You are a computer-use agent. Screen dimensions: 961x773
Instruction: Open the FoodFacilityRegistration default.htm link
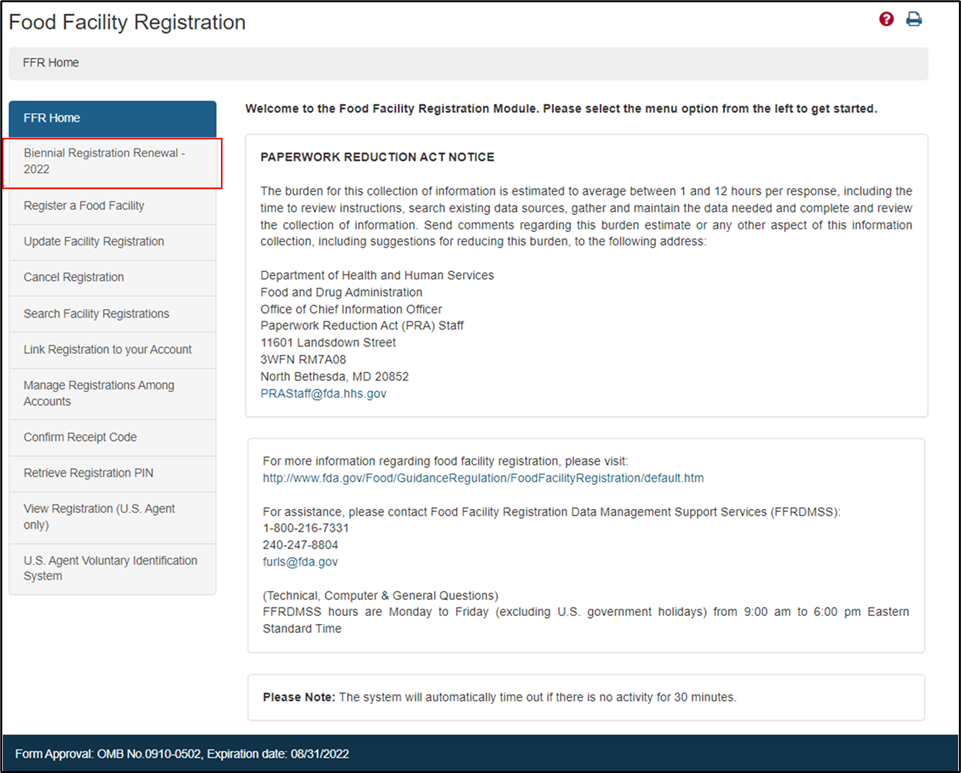click(x=483, y=478)
